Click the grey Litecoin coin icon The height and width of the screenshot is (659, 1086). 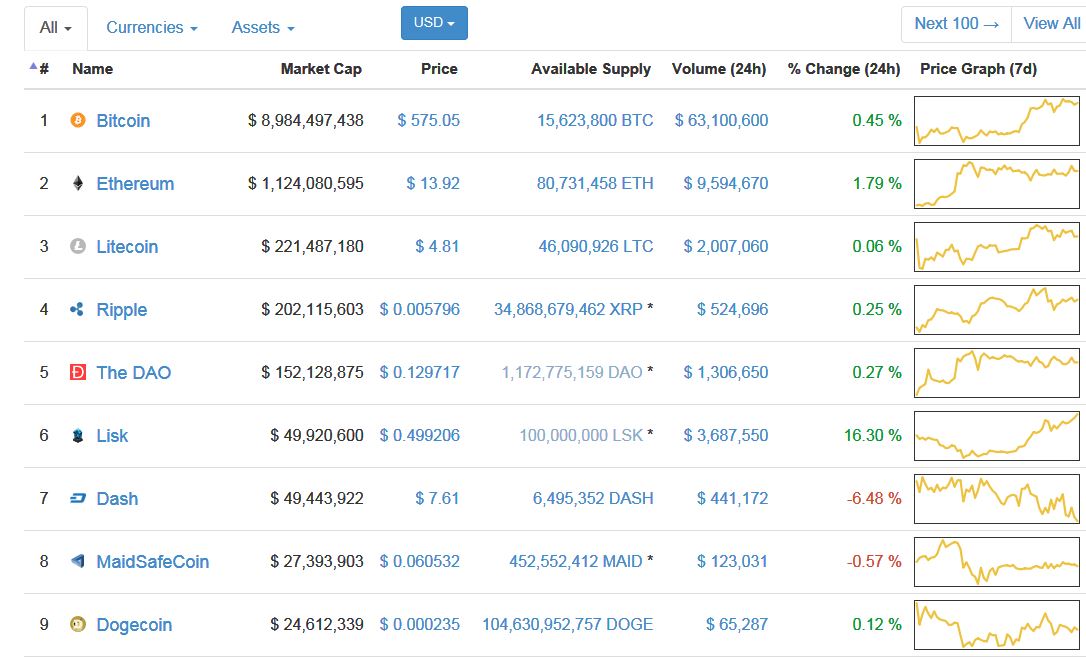tap(78, 246)
